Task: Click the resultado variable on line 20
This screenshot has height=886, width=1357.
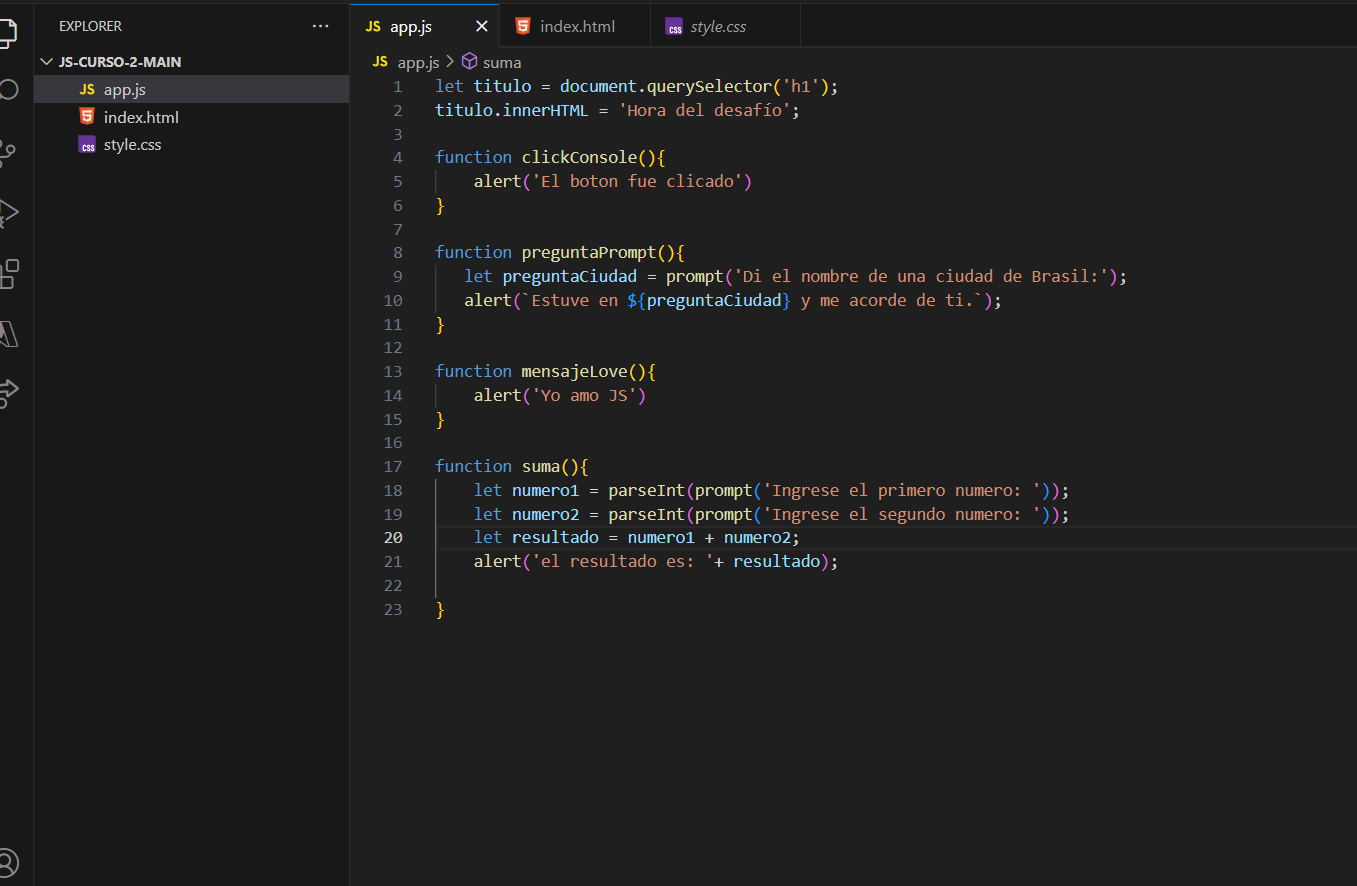Action: point(556,537)
